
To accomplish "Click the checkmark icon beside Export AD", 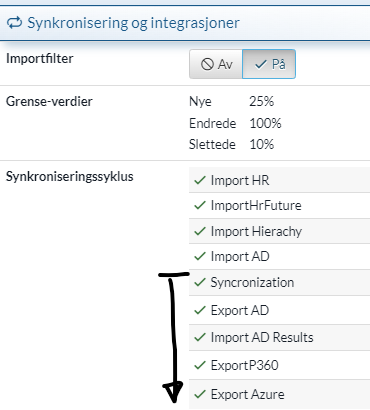I will click(x=200, y=310).
